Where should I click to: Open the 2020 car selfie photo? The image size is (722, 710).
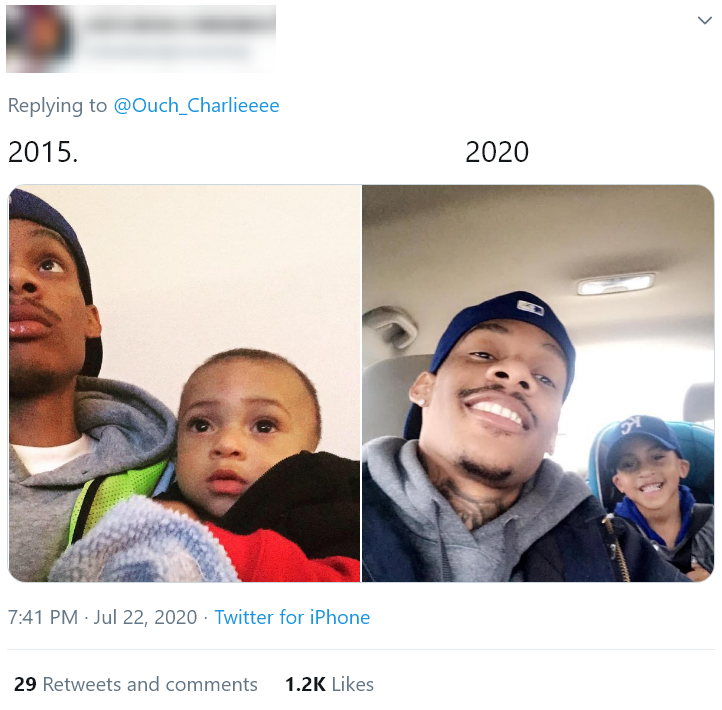538,383
